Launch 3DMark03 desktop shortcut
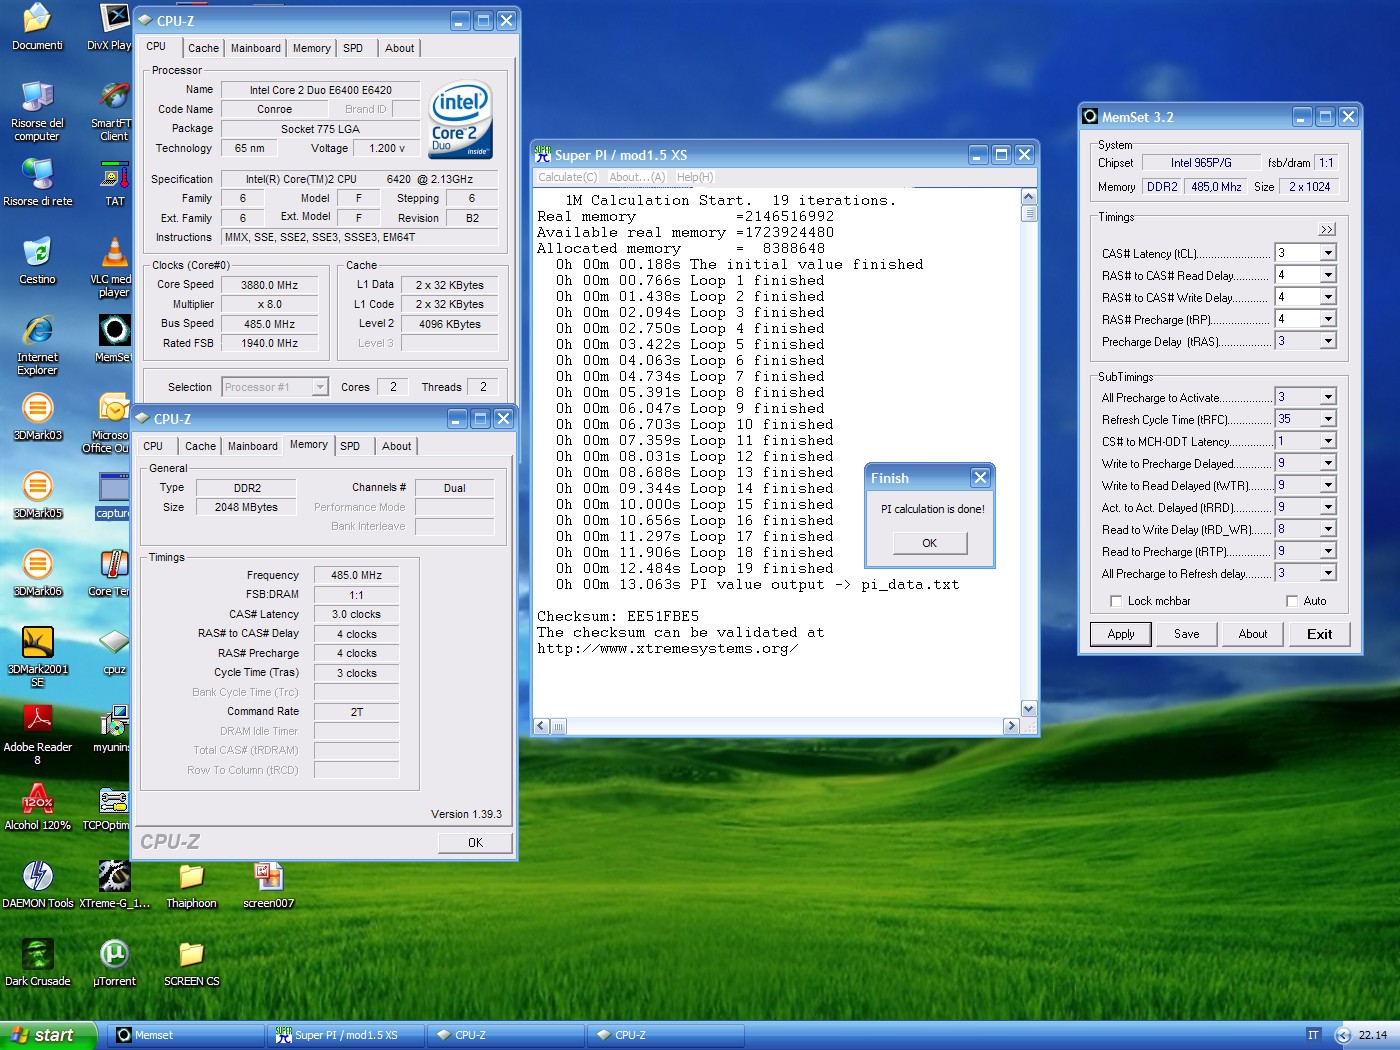Screen dimensions: 1400x1050 click(x=37, y=416)
